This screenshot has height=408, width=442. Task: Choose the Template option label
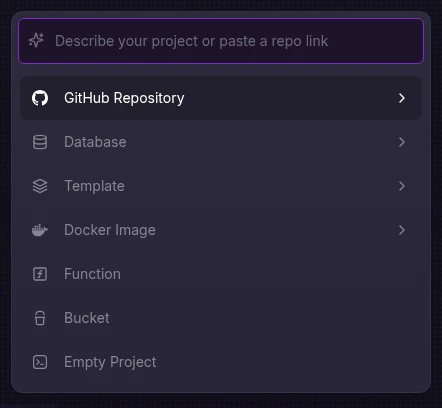pyautogui.click(x=94, y=186)
